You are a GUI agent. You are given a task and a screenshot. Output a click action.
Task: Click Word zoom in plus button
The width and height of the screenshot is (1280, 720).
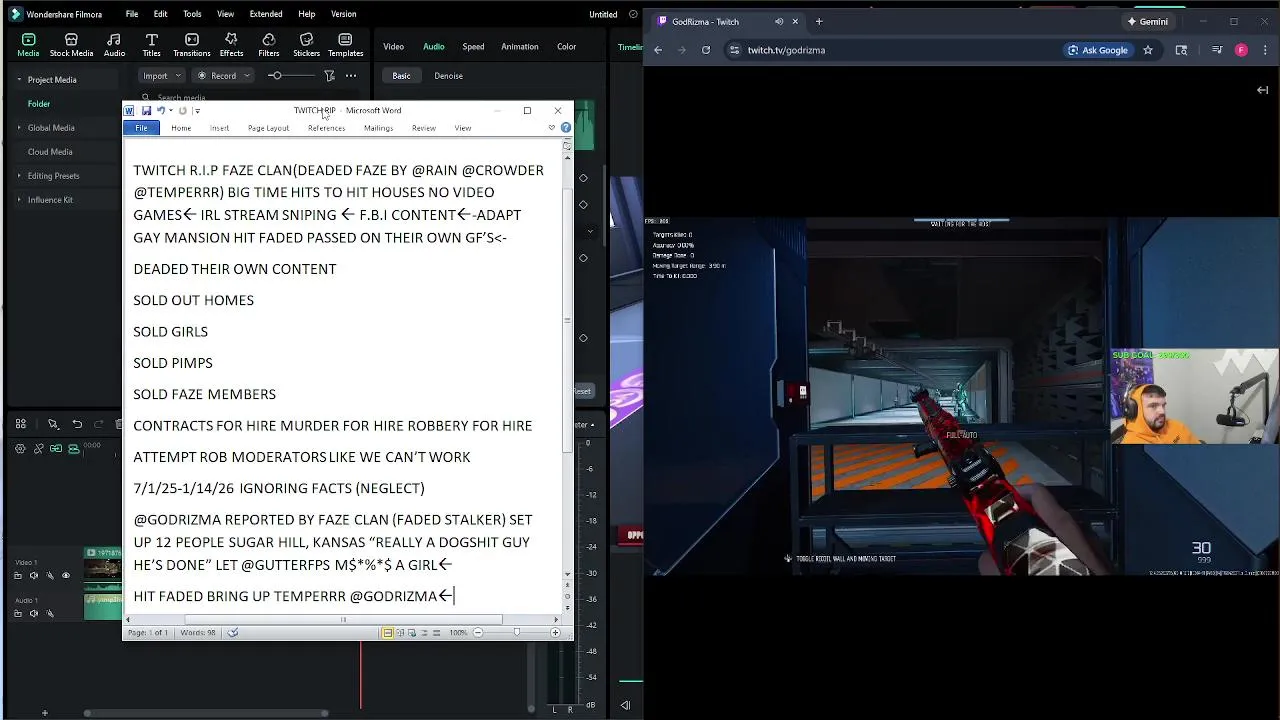pos(557,632)
